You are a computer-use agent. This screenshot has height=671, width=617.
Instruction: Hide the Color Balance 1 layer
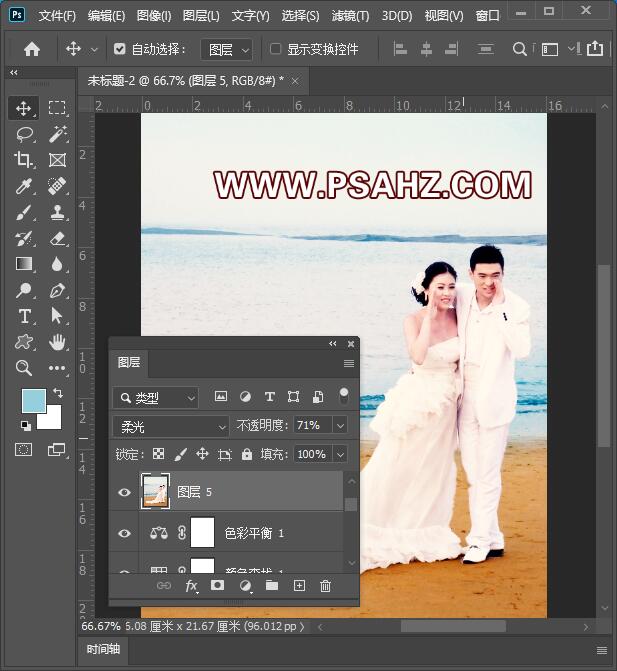point(125,533)
